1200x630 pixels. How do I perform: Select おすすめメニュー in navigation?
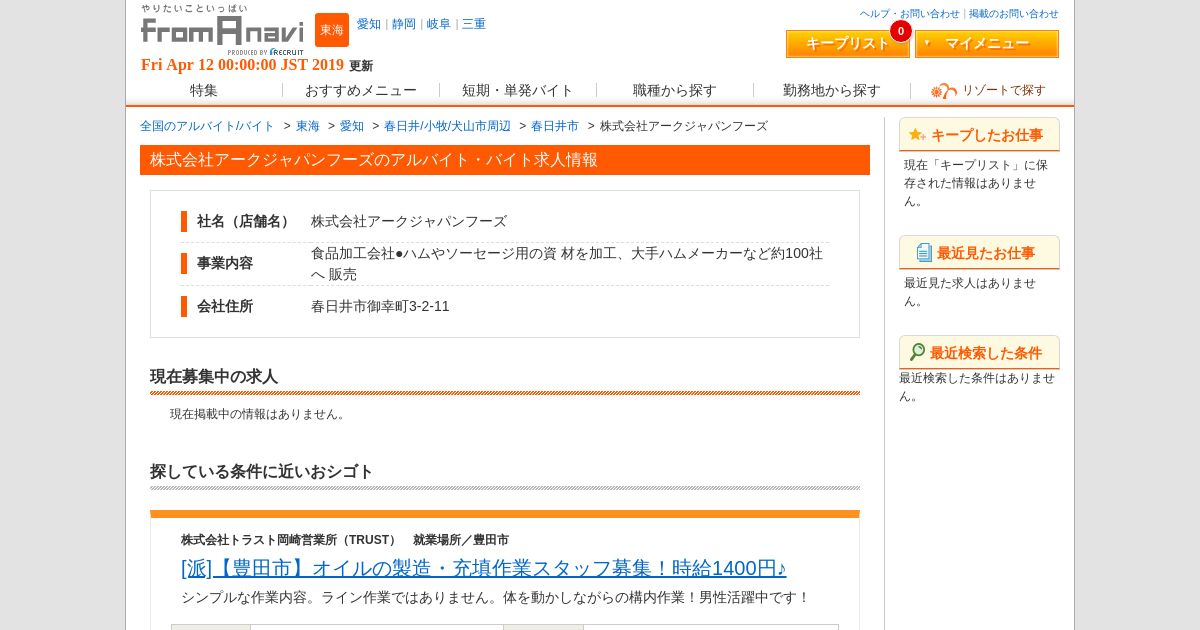coord(361,90)
